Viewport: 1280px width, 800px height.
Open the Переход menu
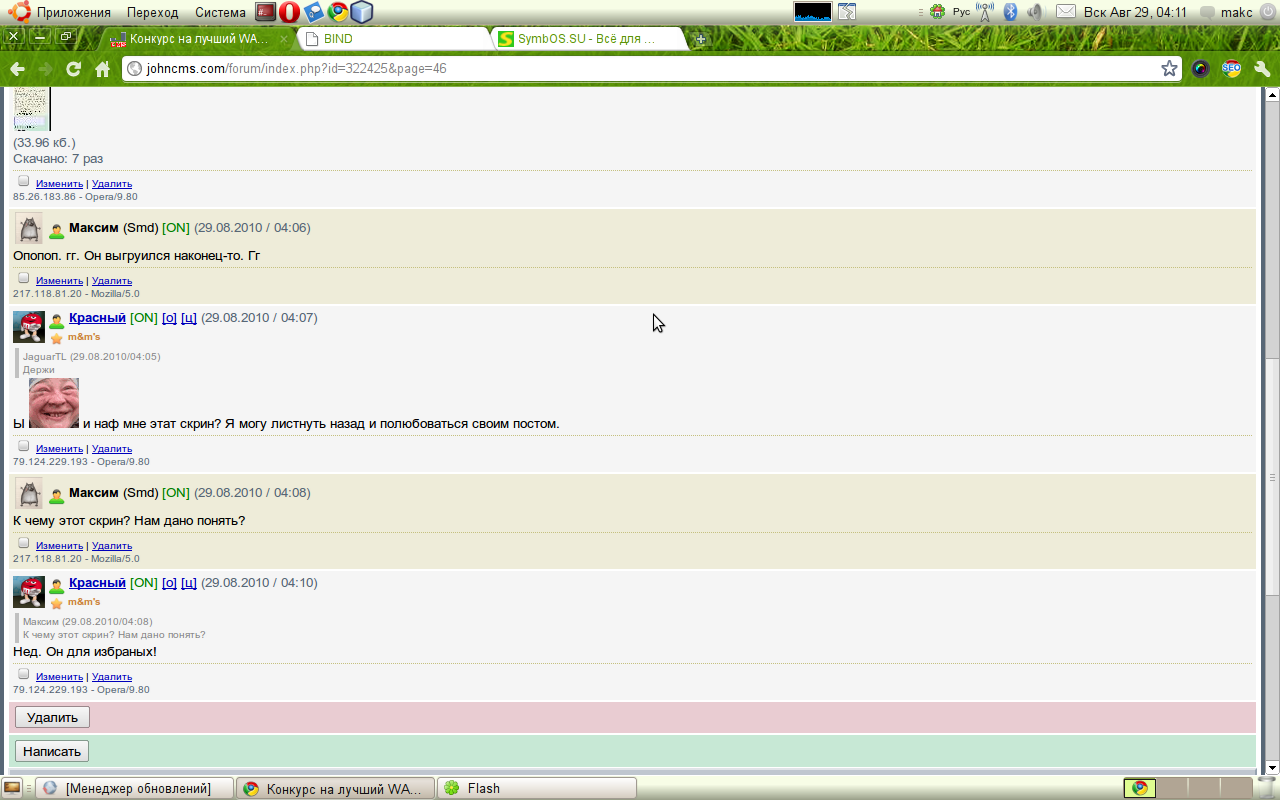153,12
